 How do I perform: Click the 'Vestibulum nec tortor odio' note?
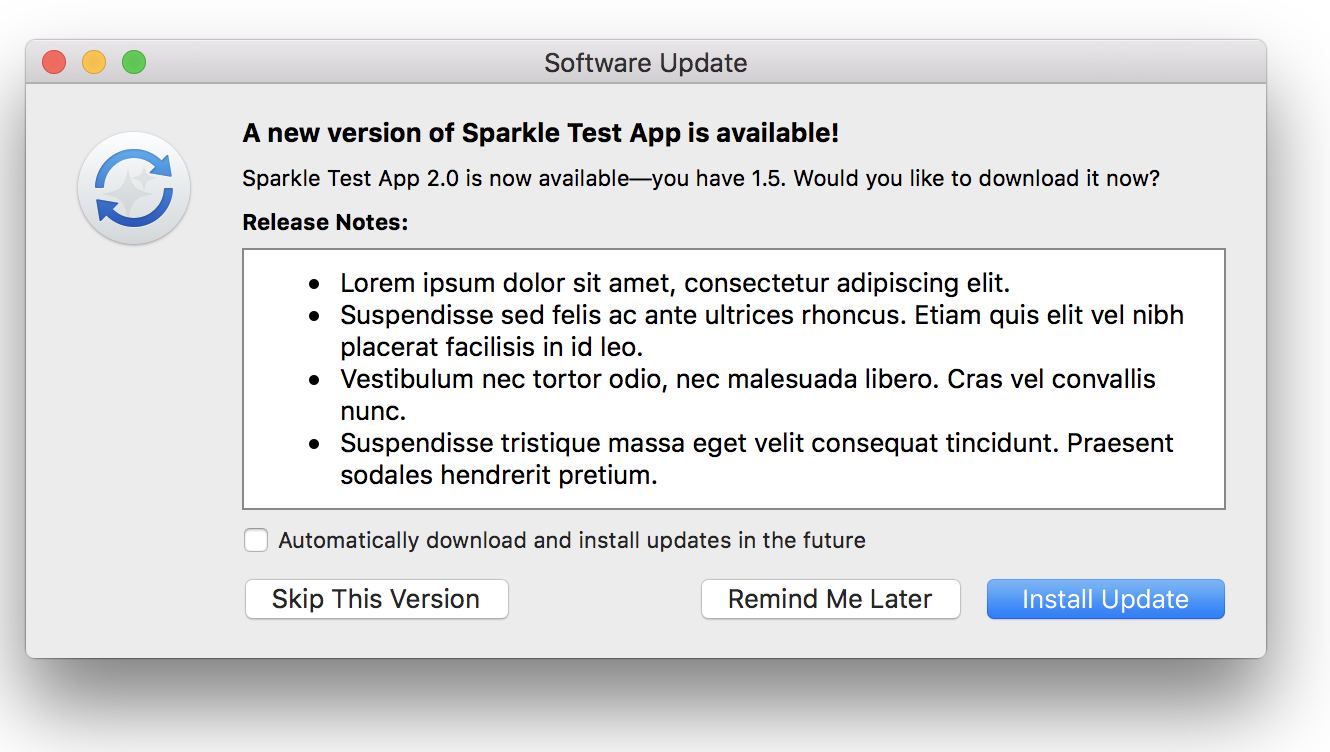[748, 395]
